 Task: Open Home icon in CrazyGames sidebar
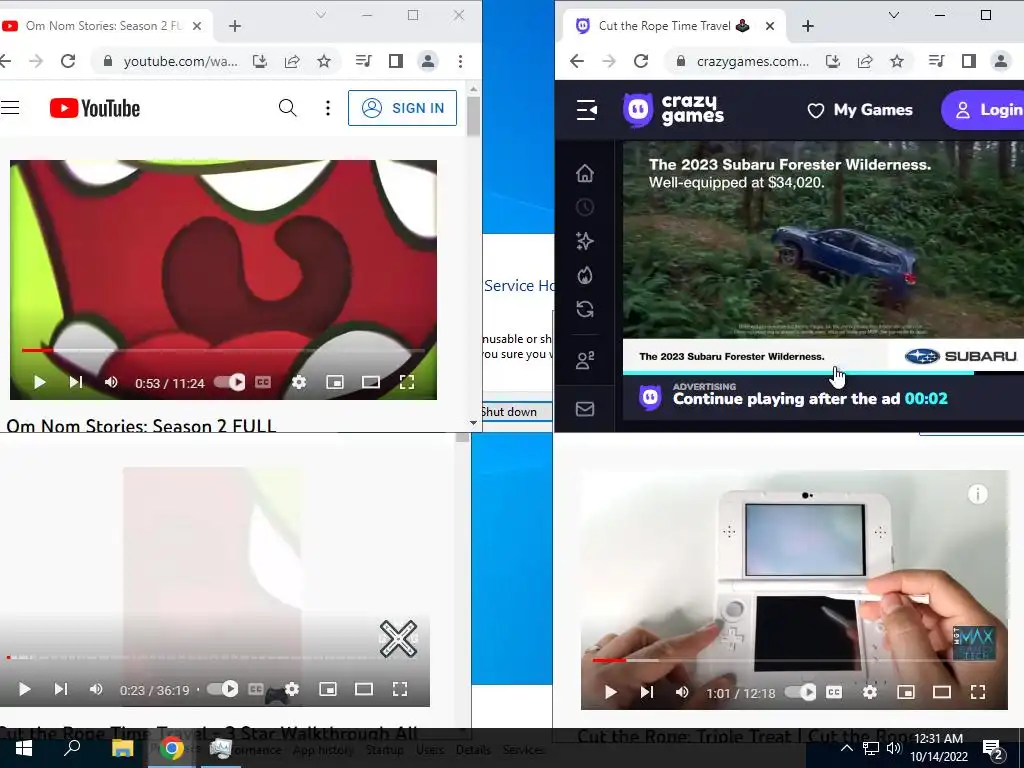pos(585,173)
